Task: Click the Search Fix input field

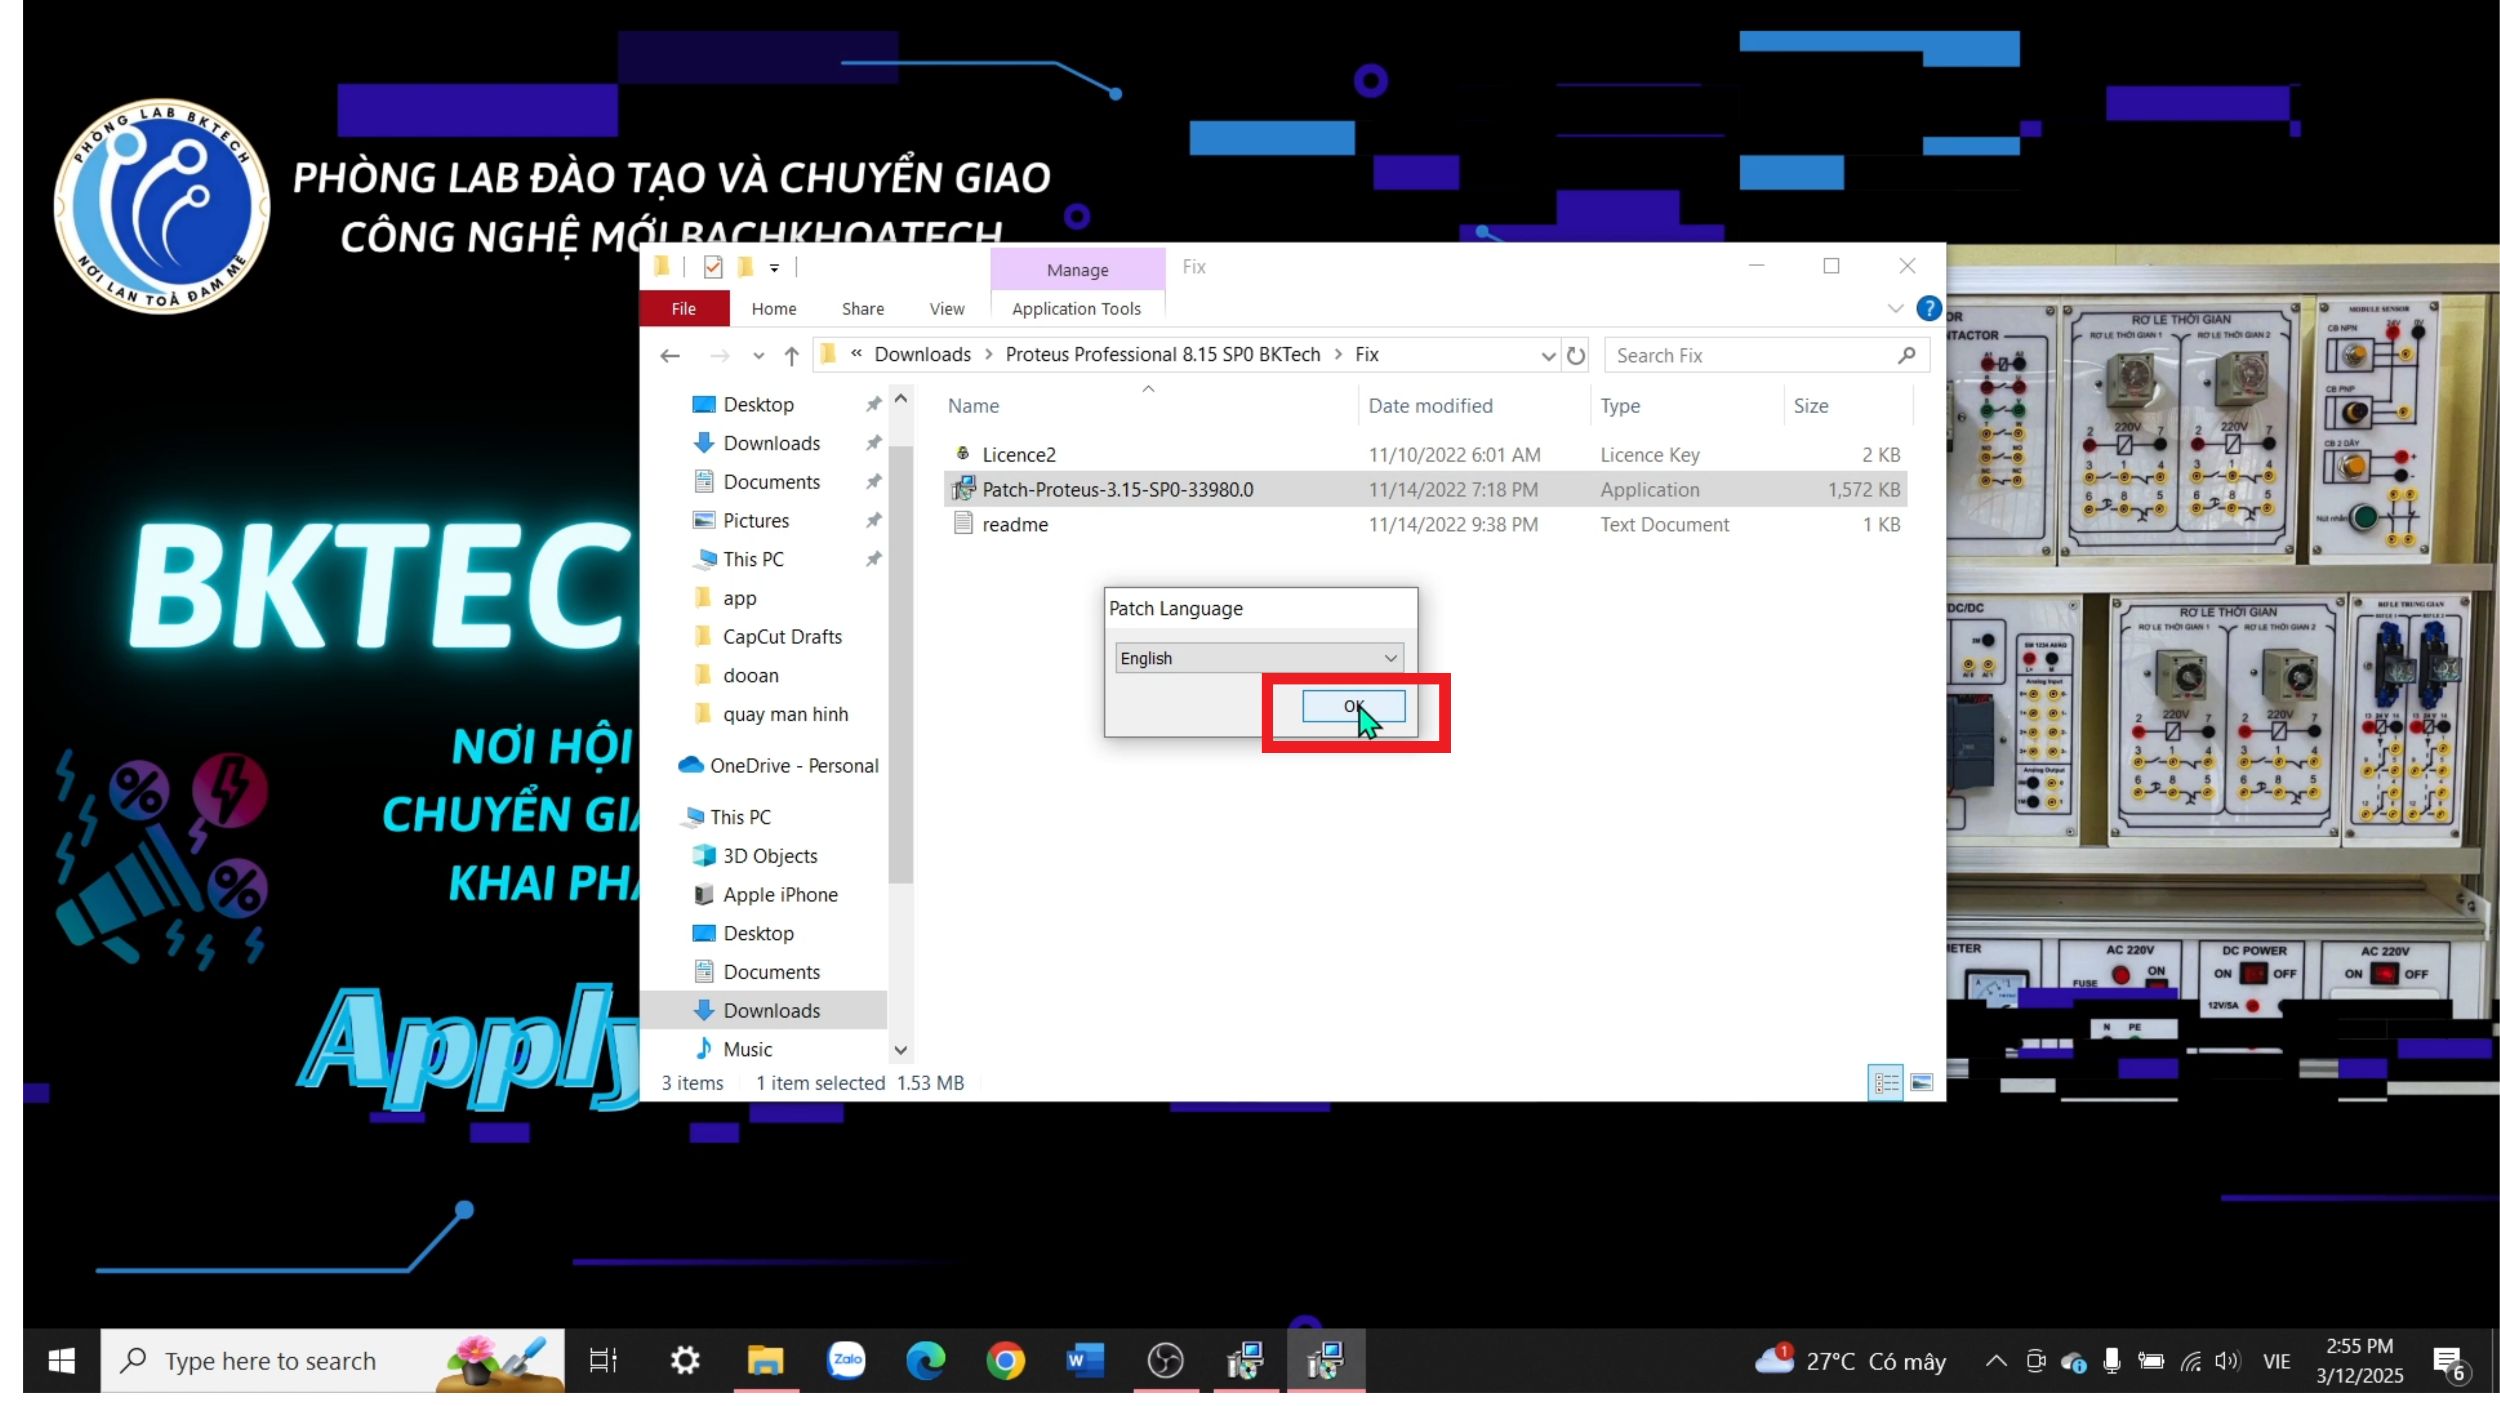Action: [x=1765, y=355]
